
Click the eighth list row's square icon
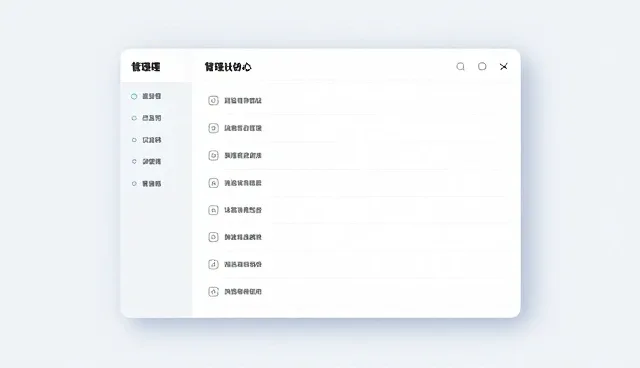point(213,292)
